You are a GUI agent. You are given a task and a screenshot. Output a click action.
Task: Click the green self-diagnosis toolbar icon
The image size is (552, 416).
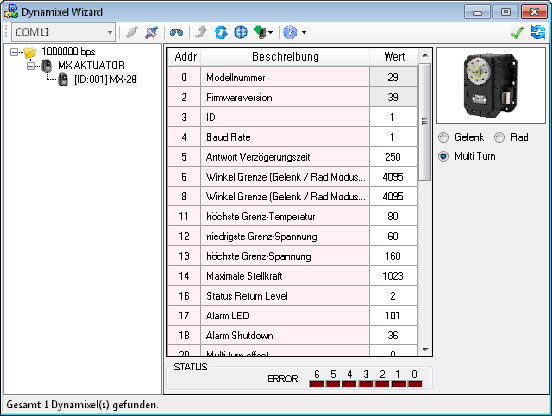click(260, 32)
